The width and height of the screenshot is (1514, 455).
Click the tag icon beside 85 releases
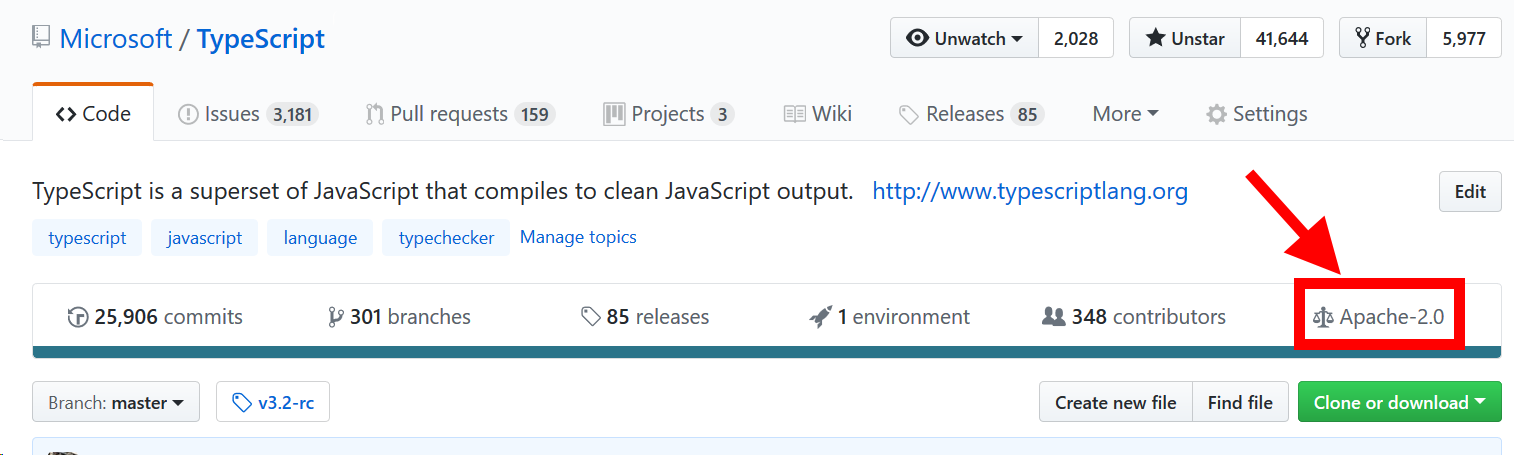pos(591,317)
